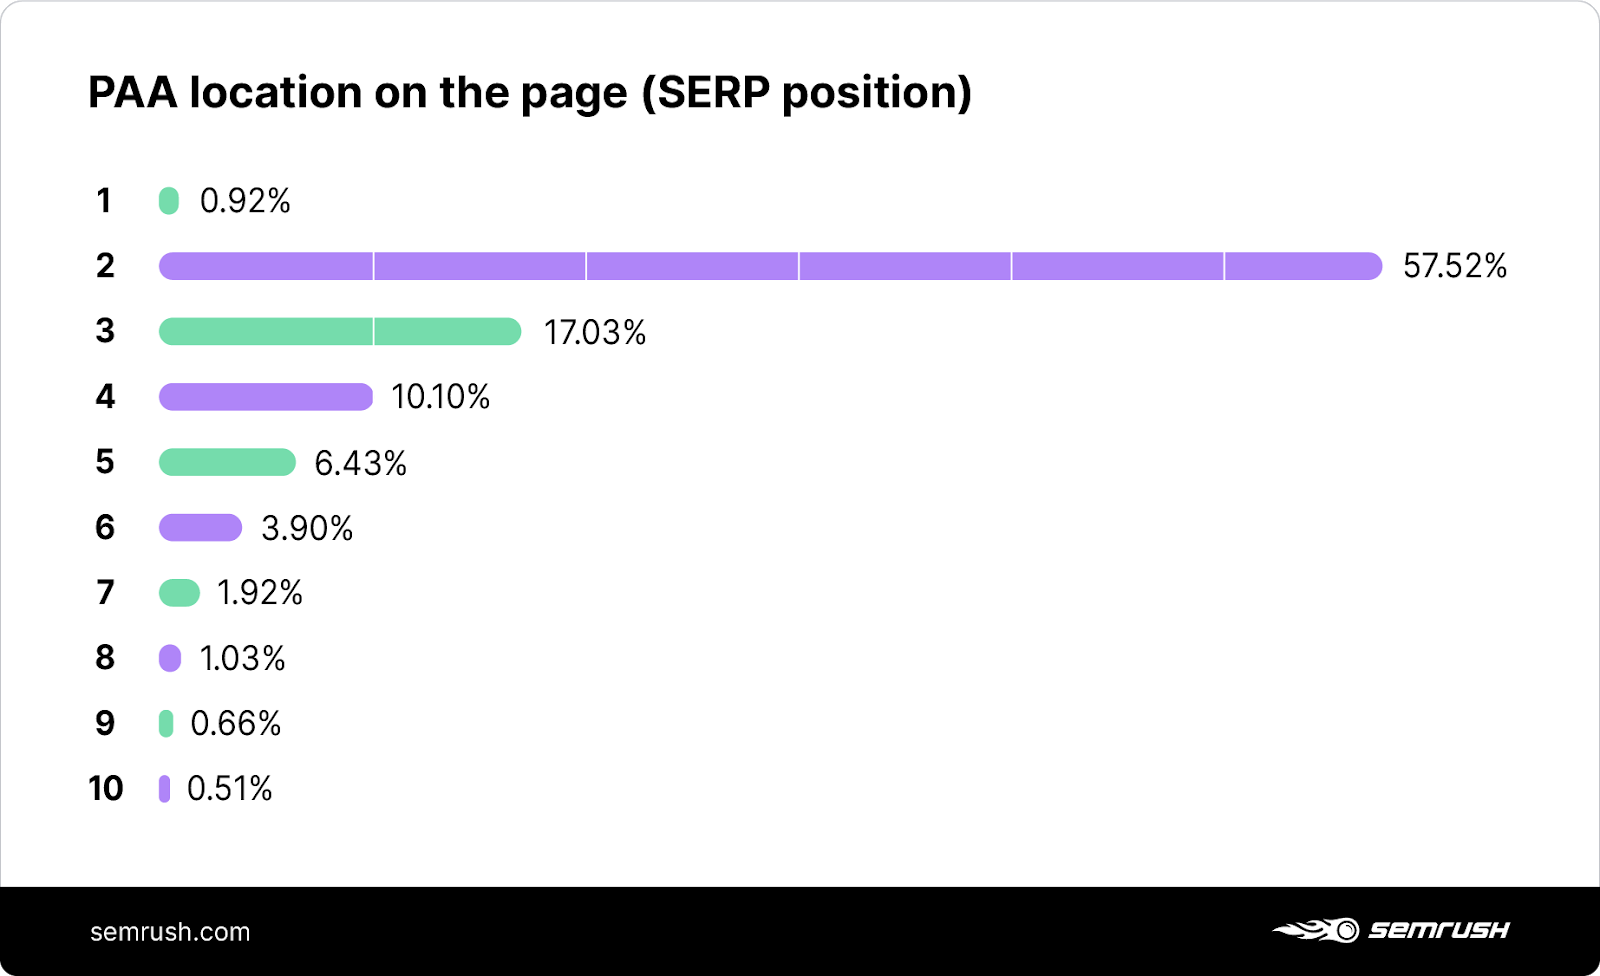The width and height of the screenshot is (1600, 976).
Task: Click the small green dot for position 1
Action: pyautogui.click(x=169, y=201)
